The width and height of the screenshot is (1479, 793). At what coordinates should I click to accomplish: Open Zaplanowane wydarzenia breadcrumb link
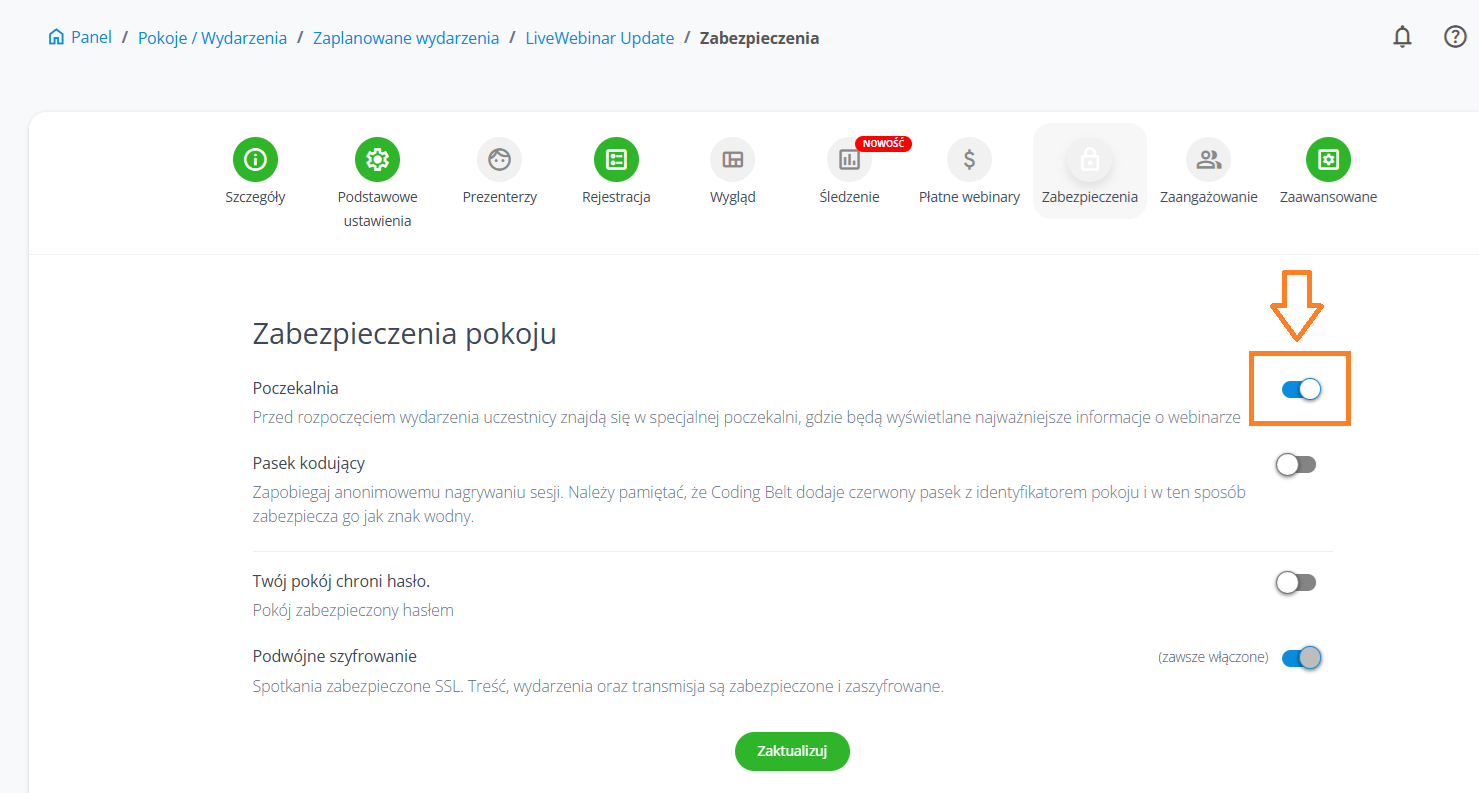click(x=406, y=38)
